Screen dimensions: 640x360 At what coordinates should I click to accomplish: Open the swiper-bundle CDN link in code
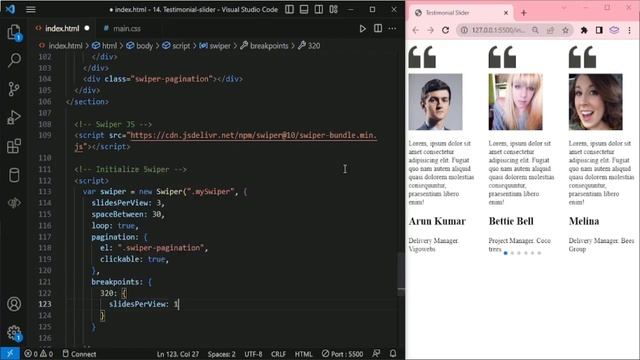tap(253, 135)
